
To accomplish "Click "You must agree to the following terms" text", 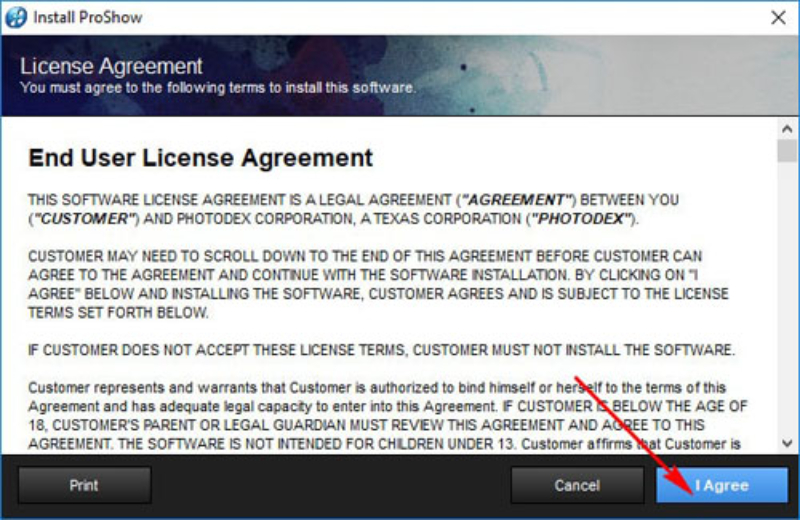I will pos(217,88).
